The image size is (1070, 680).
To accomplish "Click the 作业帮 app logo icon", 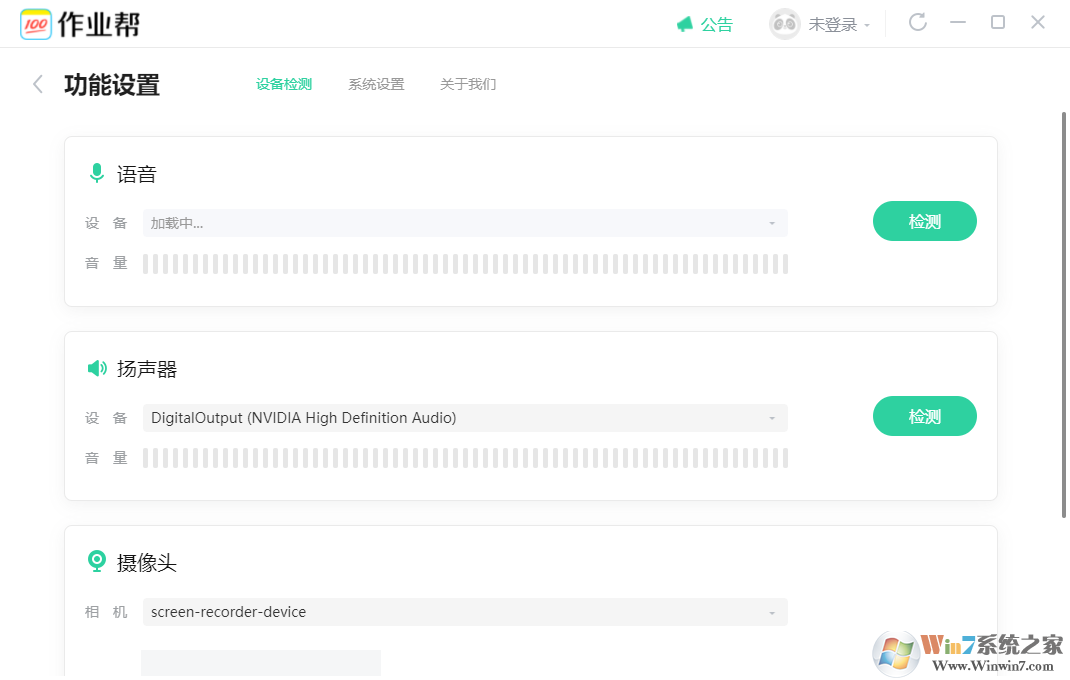I will pyautogui.click(x=35, y=25).
